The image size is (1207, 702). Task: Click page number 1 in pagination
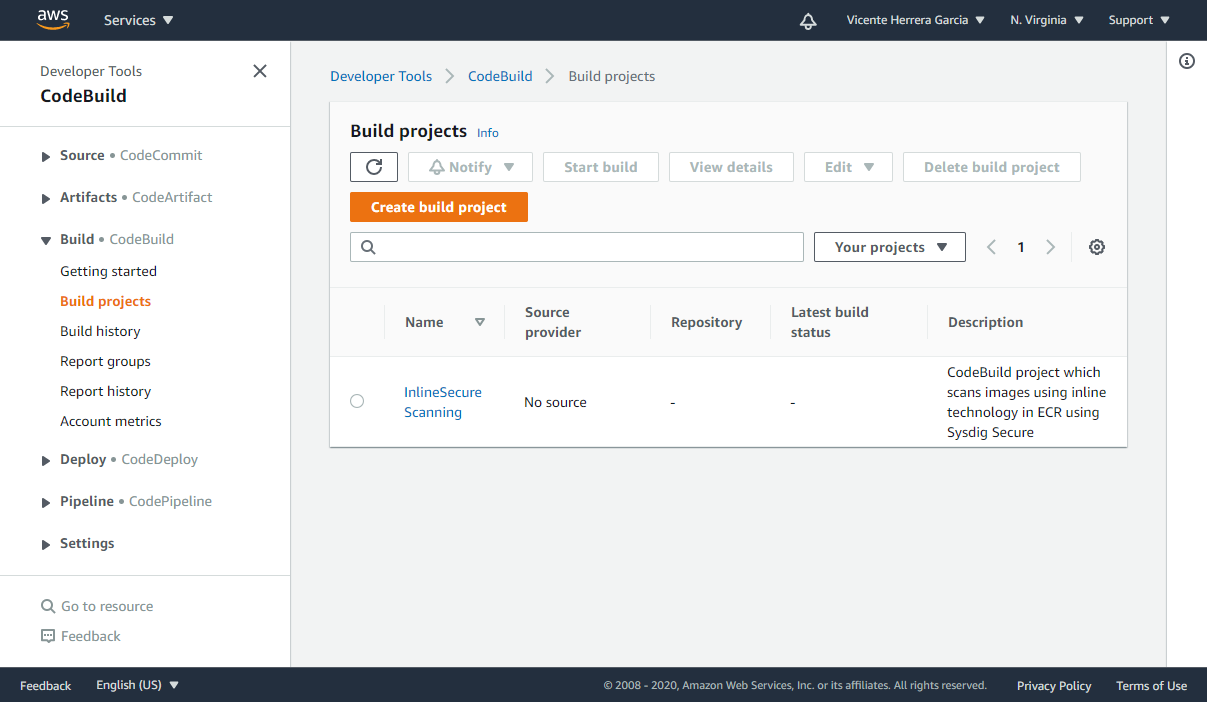1021,247
